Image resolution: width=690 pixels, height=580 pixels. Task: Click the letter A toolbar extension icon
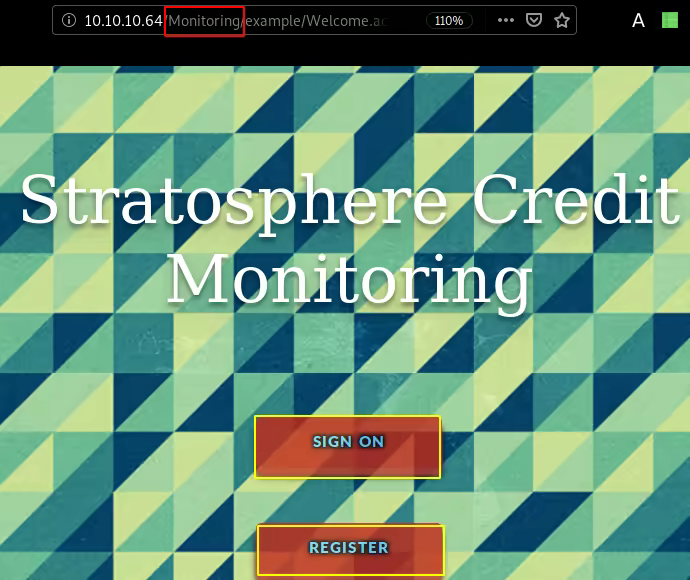639,20
